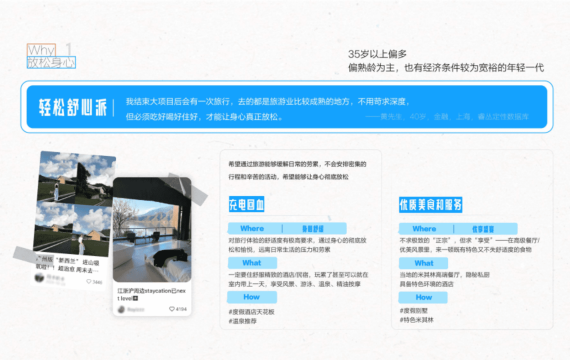
Task: Click the avatar on the staycation post card
Action: (x=121, y=309)
